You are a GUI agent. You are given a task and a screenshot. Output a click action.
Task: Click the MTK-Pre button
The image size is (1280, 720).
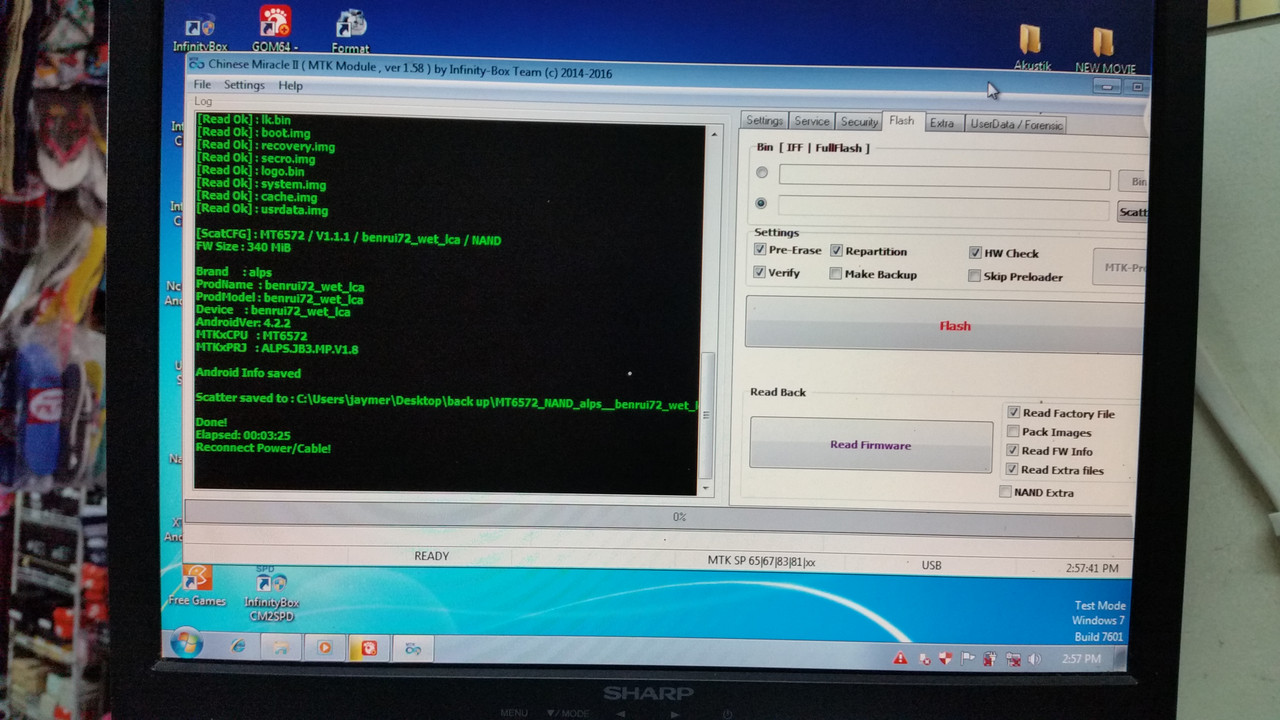click(x=1120, y=267)
